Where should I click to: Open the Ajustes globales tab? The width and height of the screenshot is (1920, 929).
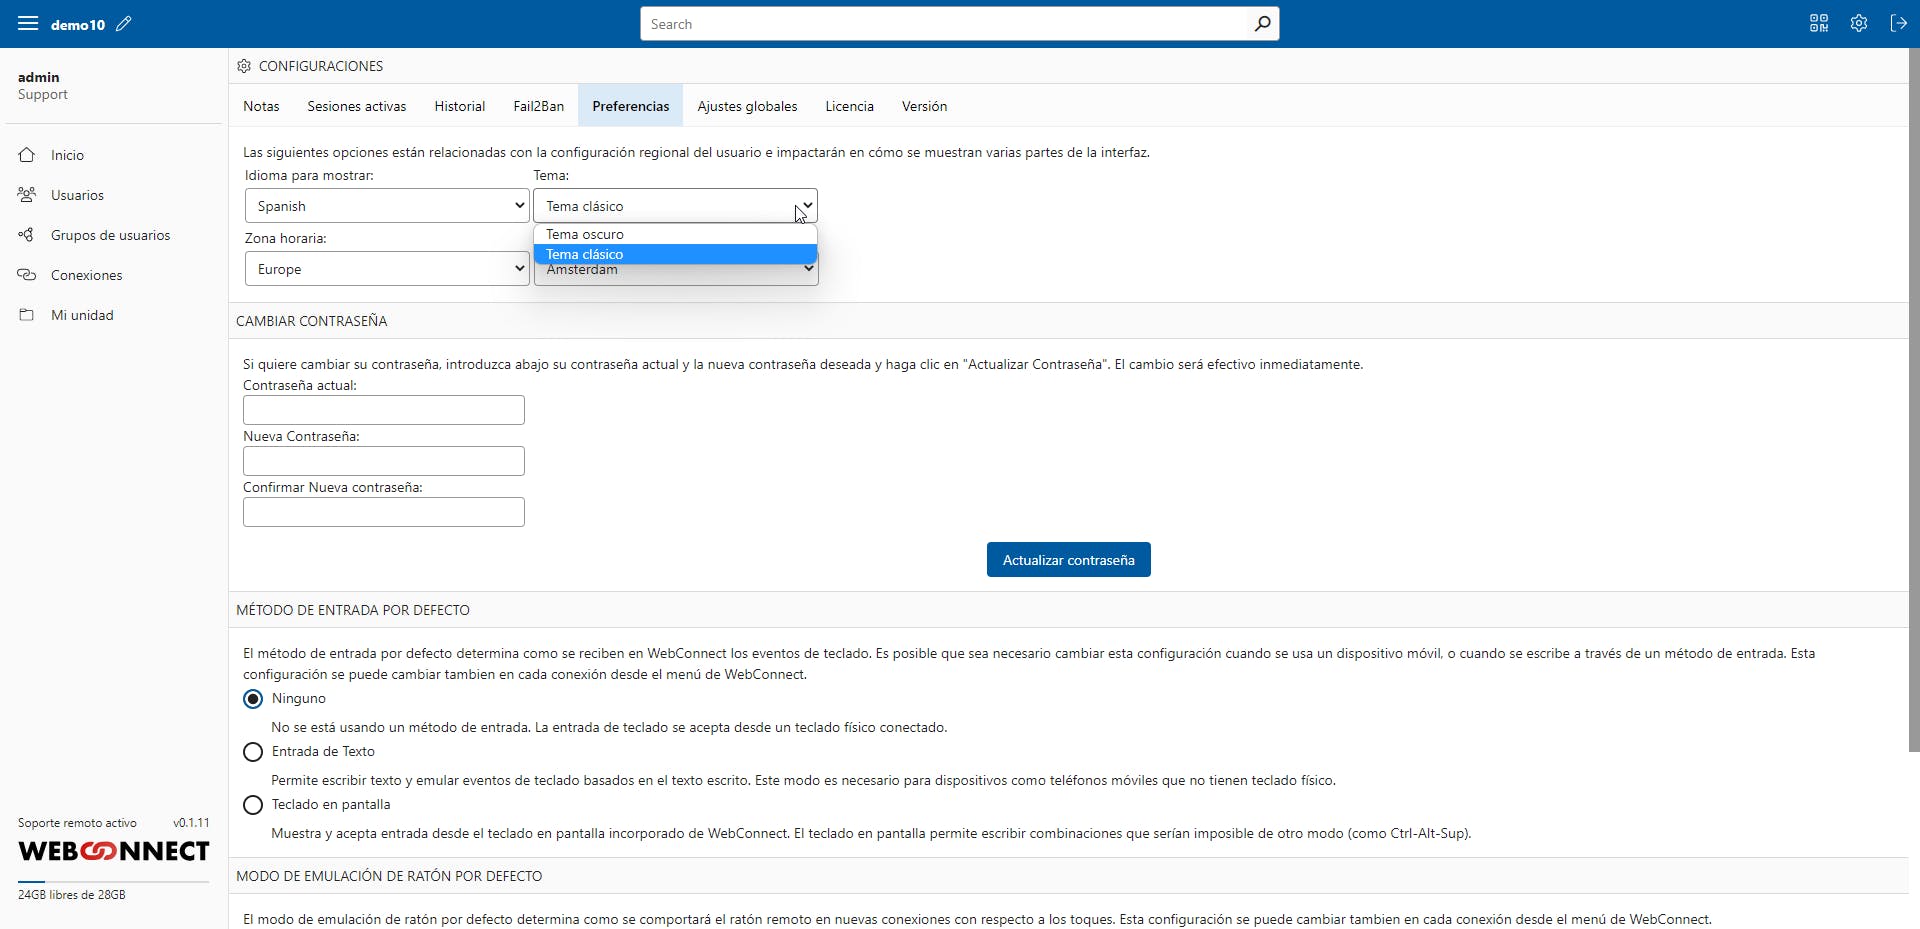747,105
